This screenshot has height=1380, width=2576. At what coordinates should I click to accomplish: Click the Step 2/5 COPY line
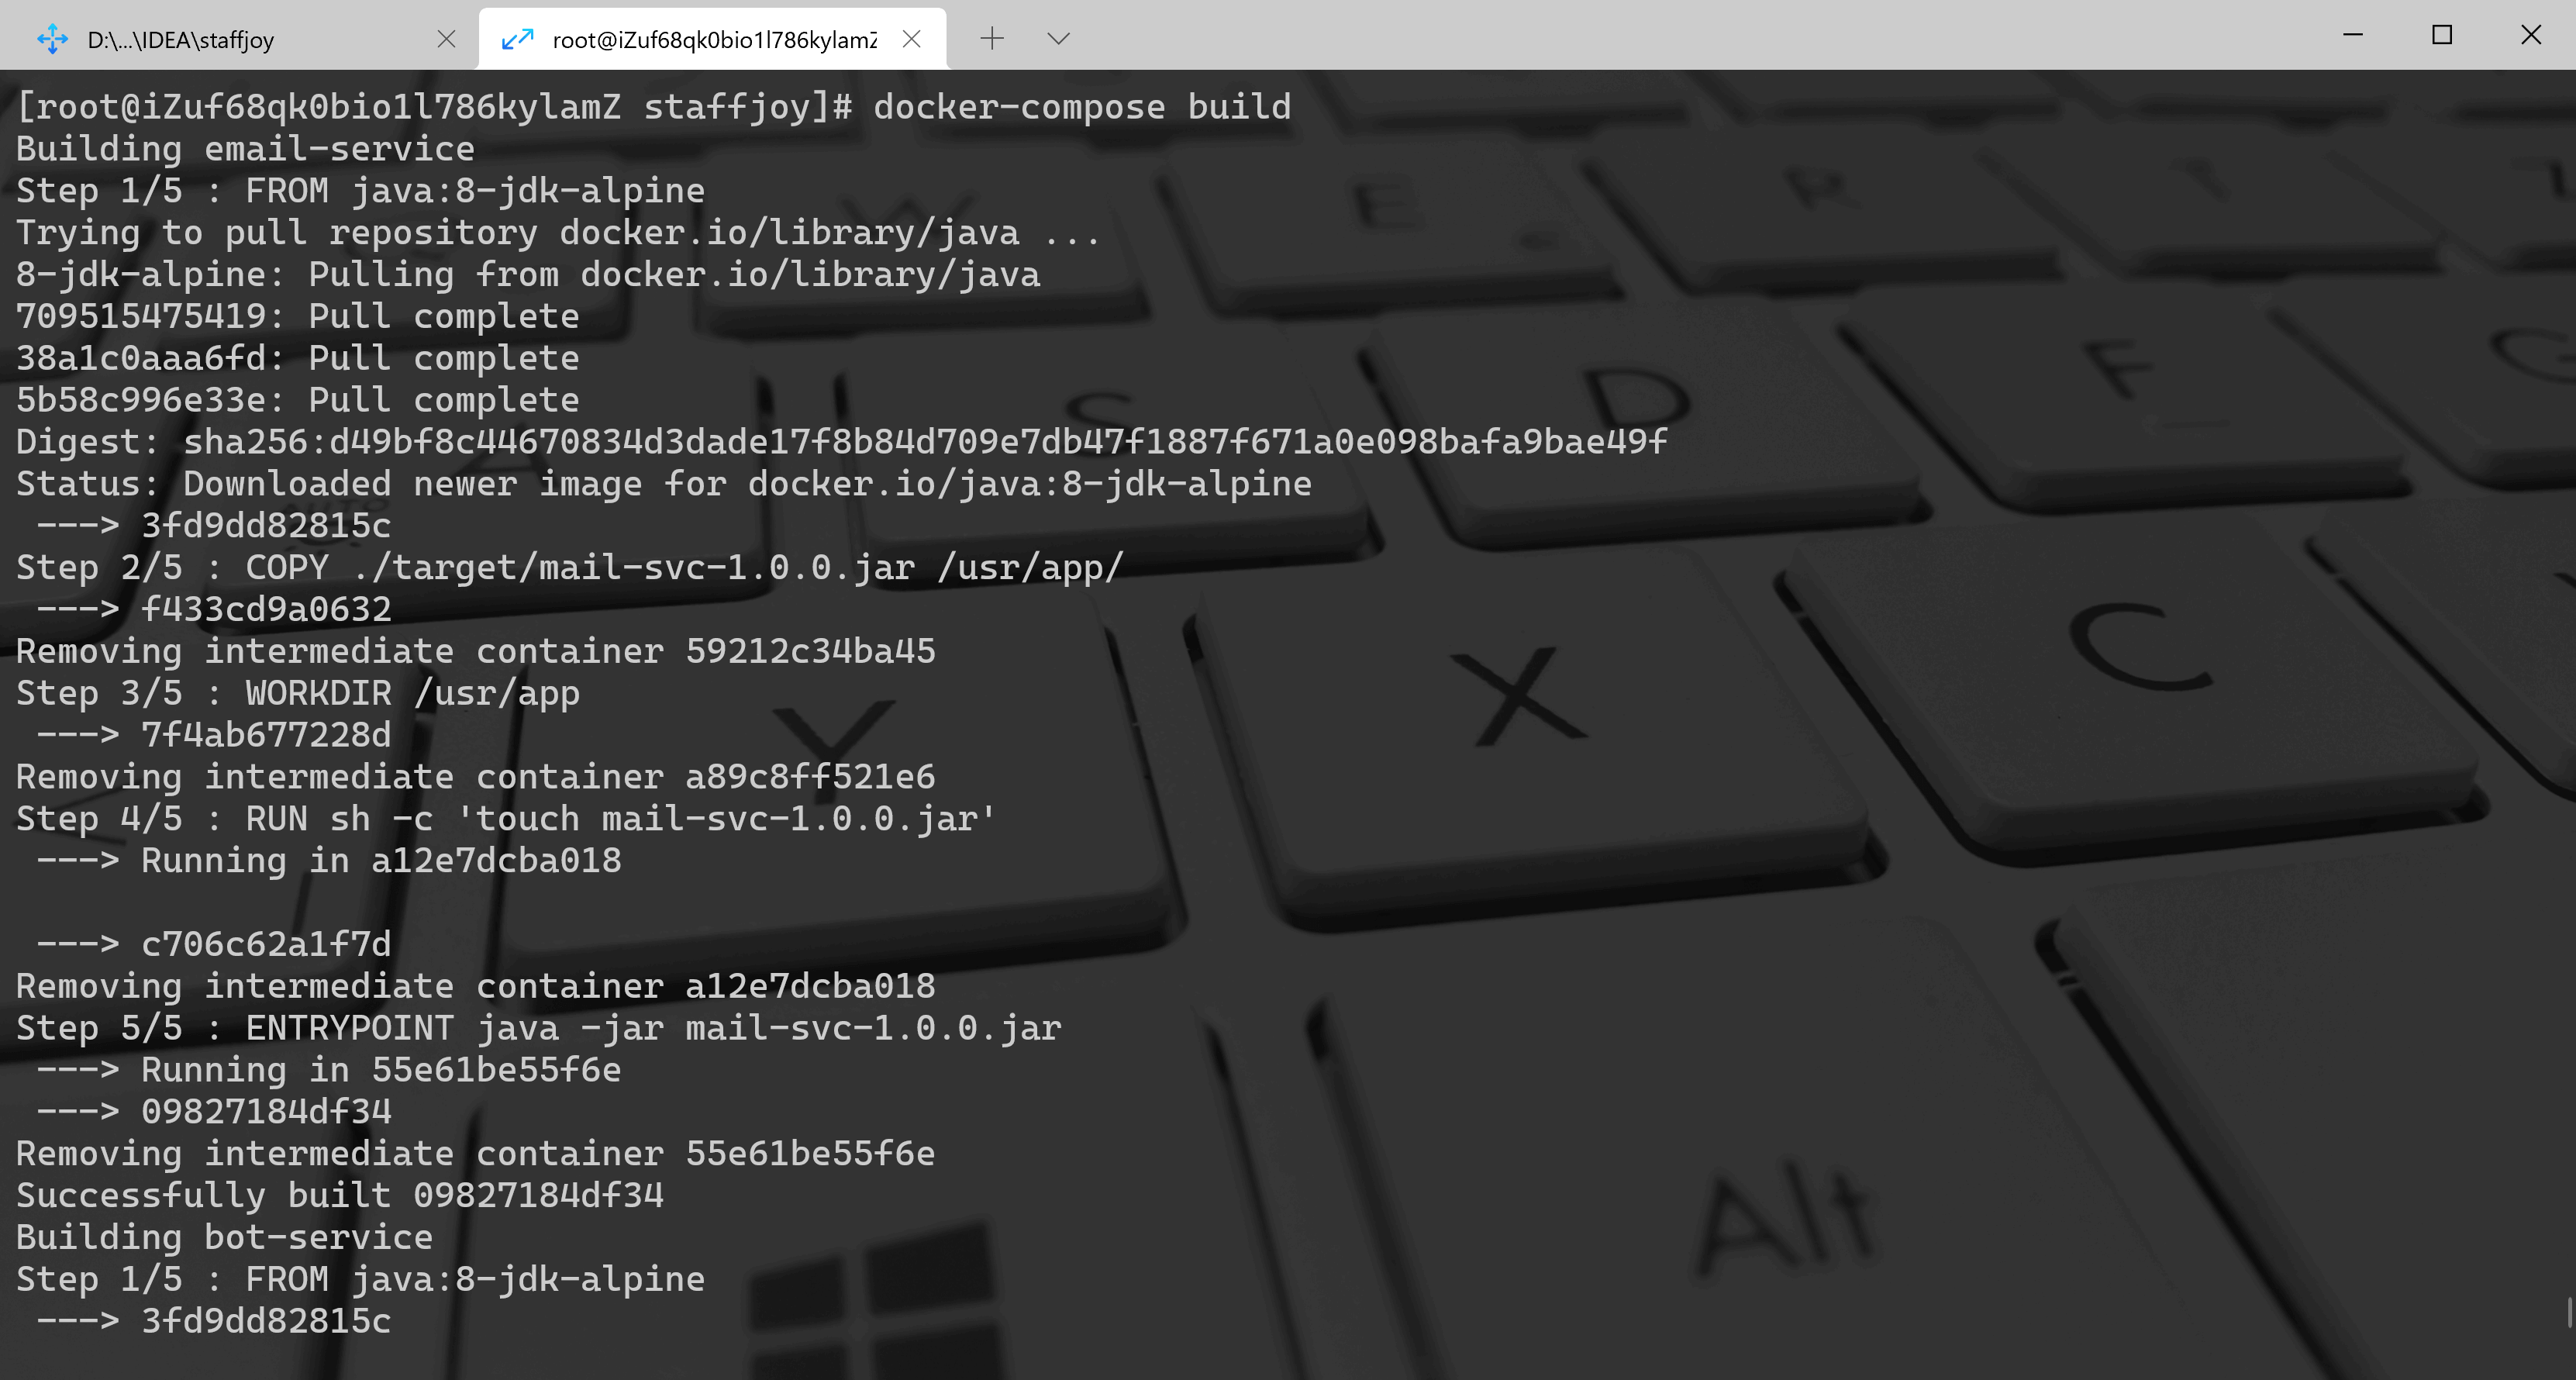[x=569, y=567]
